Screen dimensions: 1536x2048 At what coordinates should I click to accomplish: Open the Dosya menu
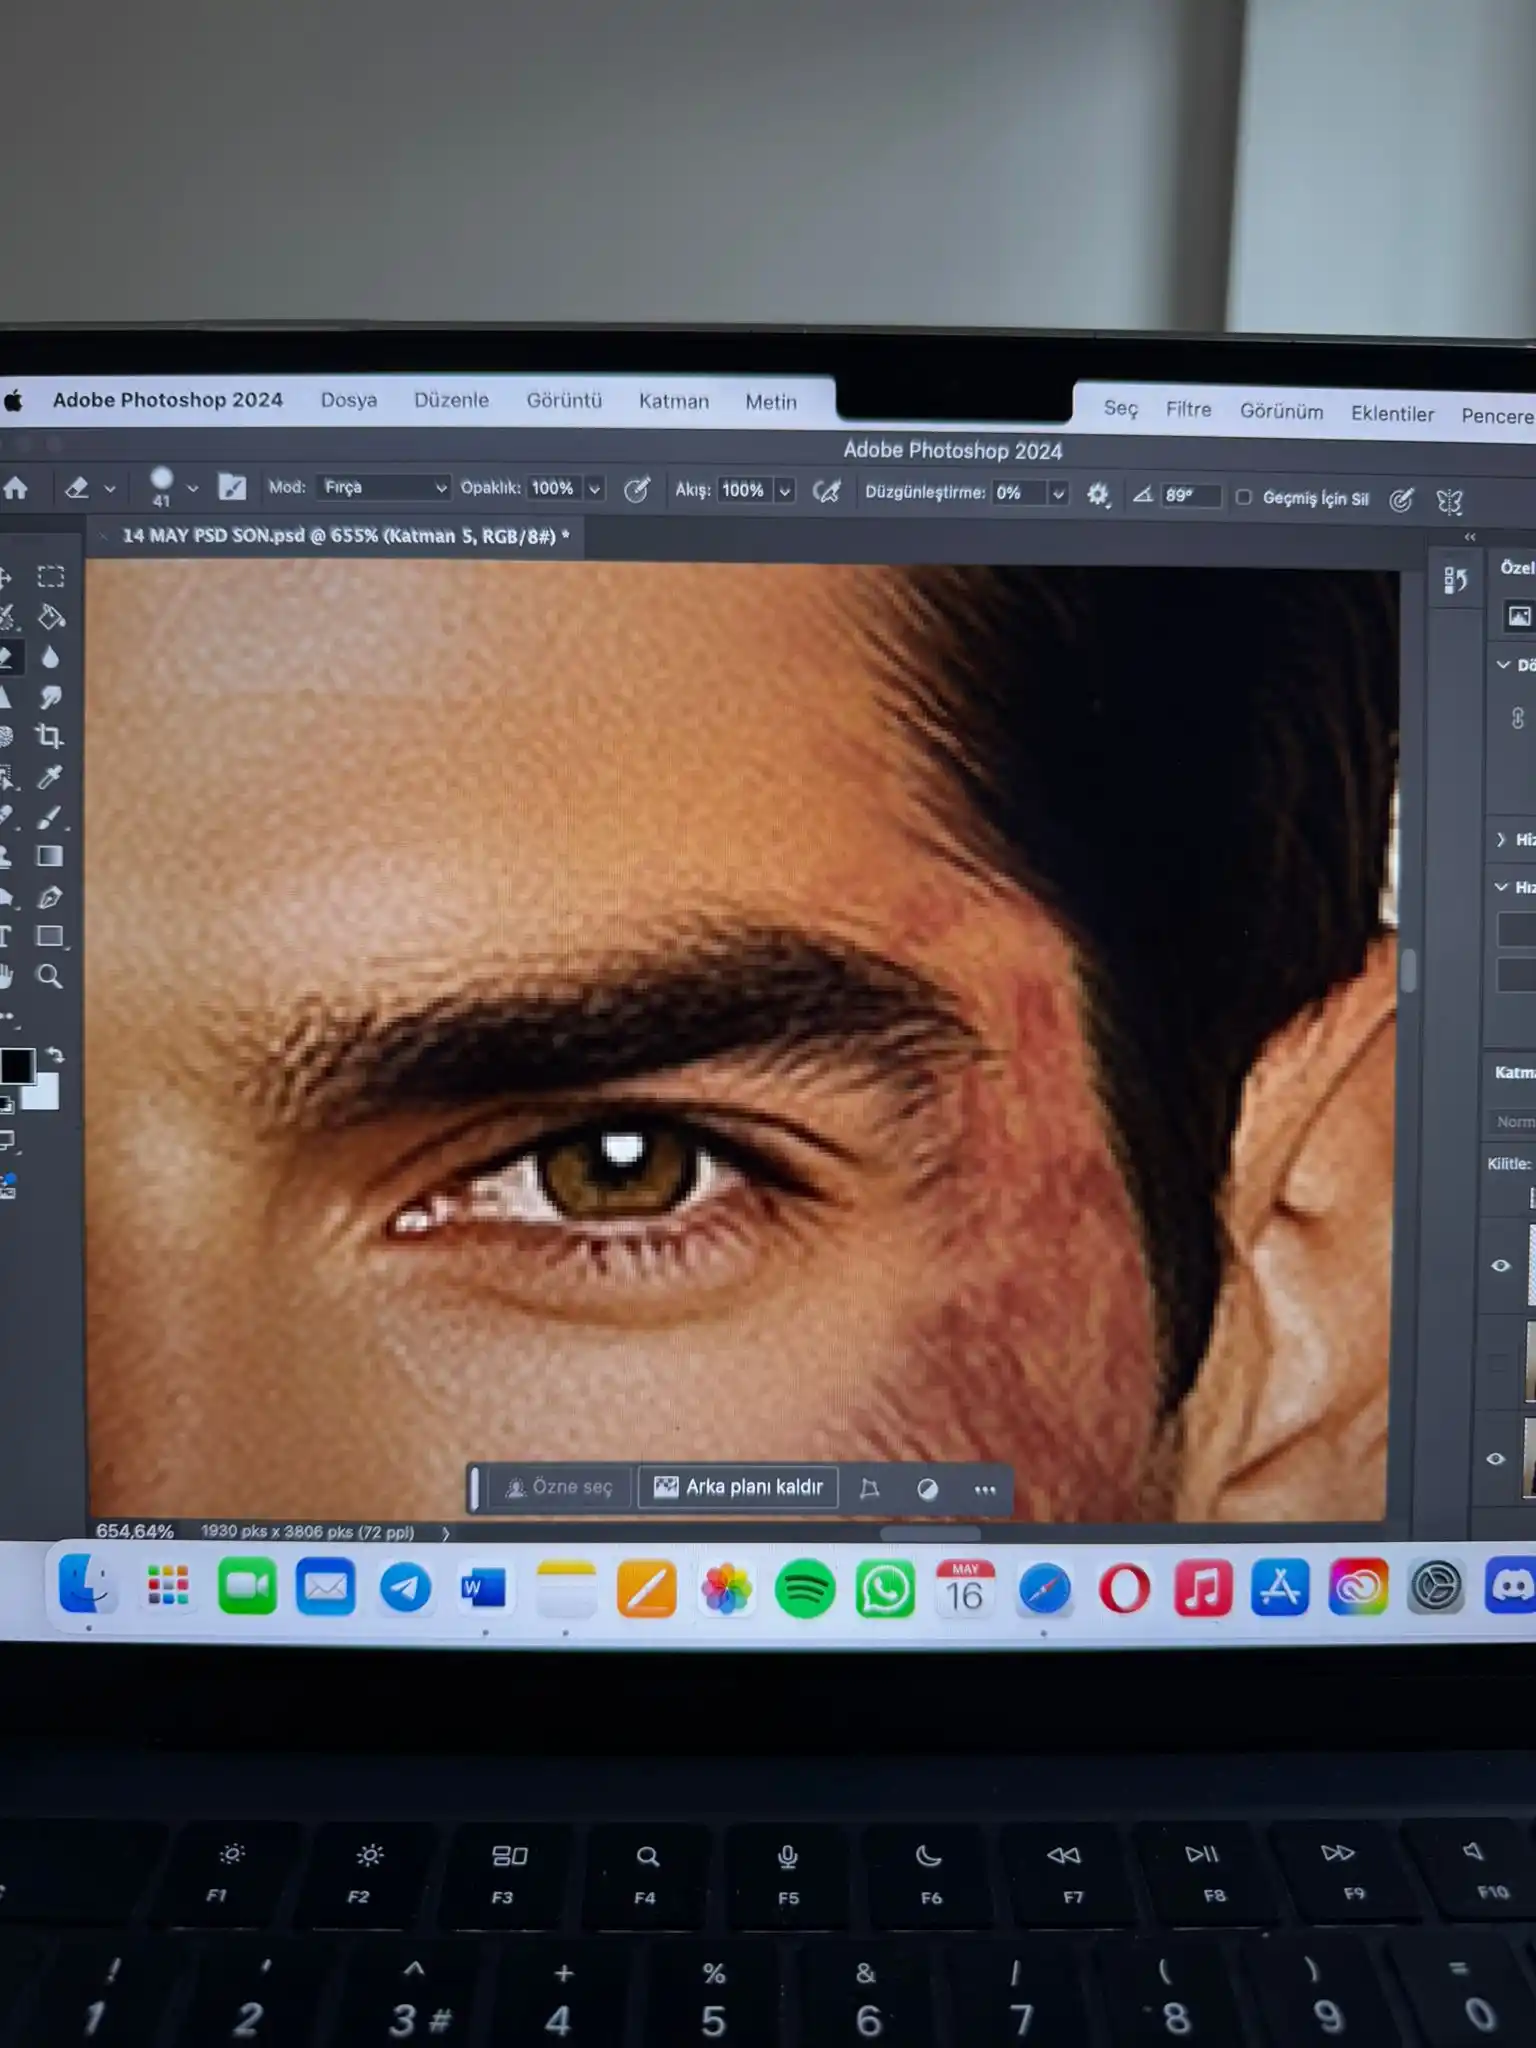coord(349,400)
